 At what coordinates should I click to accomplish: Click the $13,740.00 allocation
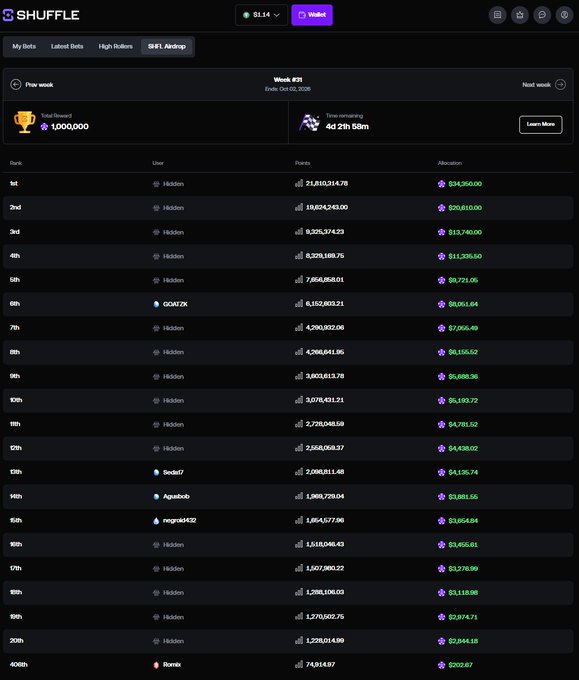coord(465,232)
